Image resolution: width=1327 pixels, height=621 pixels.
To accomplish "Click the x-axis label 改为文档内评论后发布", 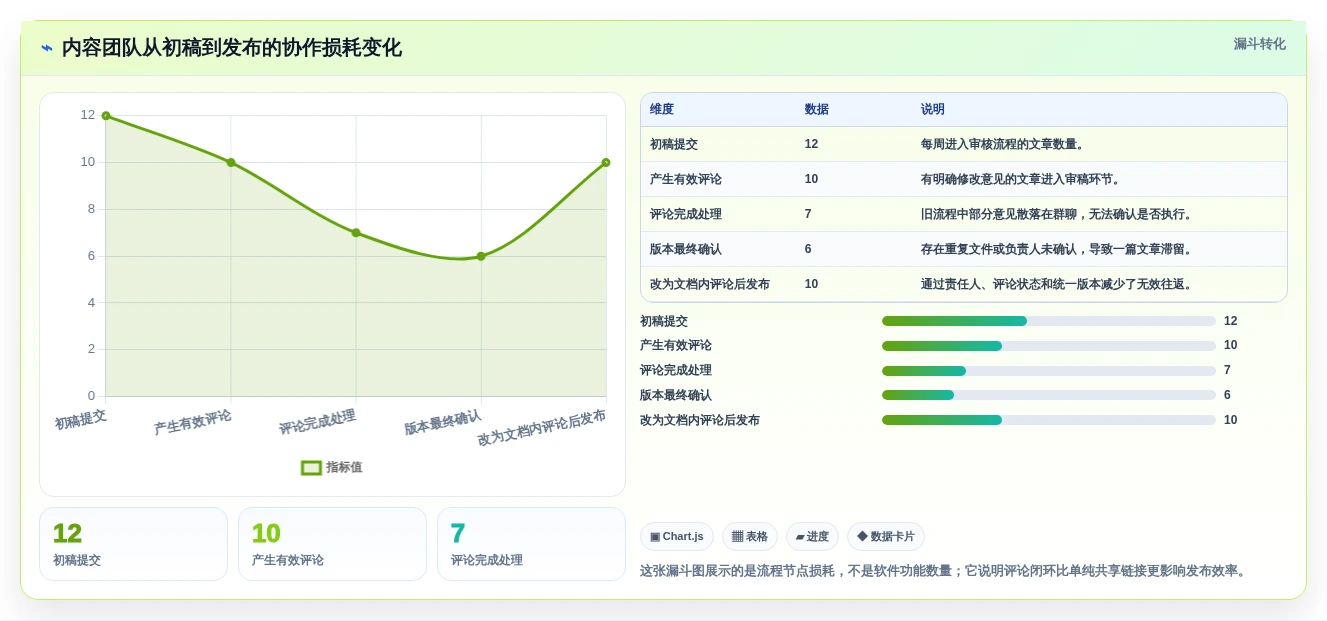I will tap(541, 428).
